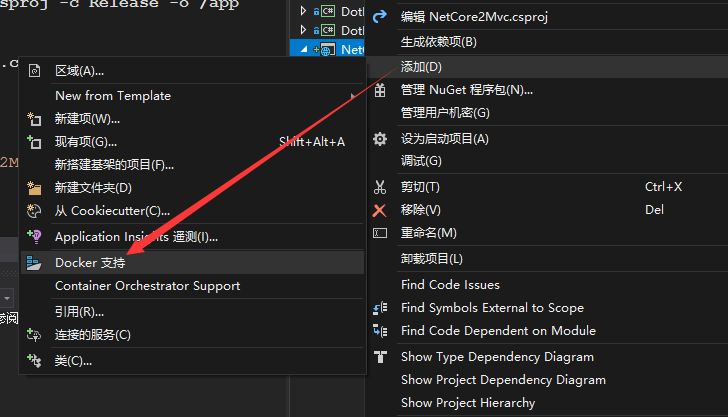Image resolution: width=728 pixels, height=417 pixels.
Task: Select 编辑 NetCore2Mvc.csproj entry
Action: [548, 17]
